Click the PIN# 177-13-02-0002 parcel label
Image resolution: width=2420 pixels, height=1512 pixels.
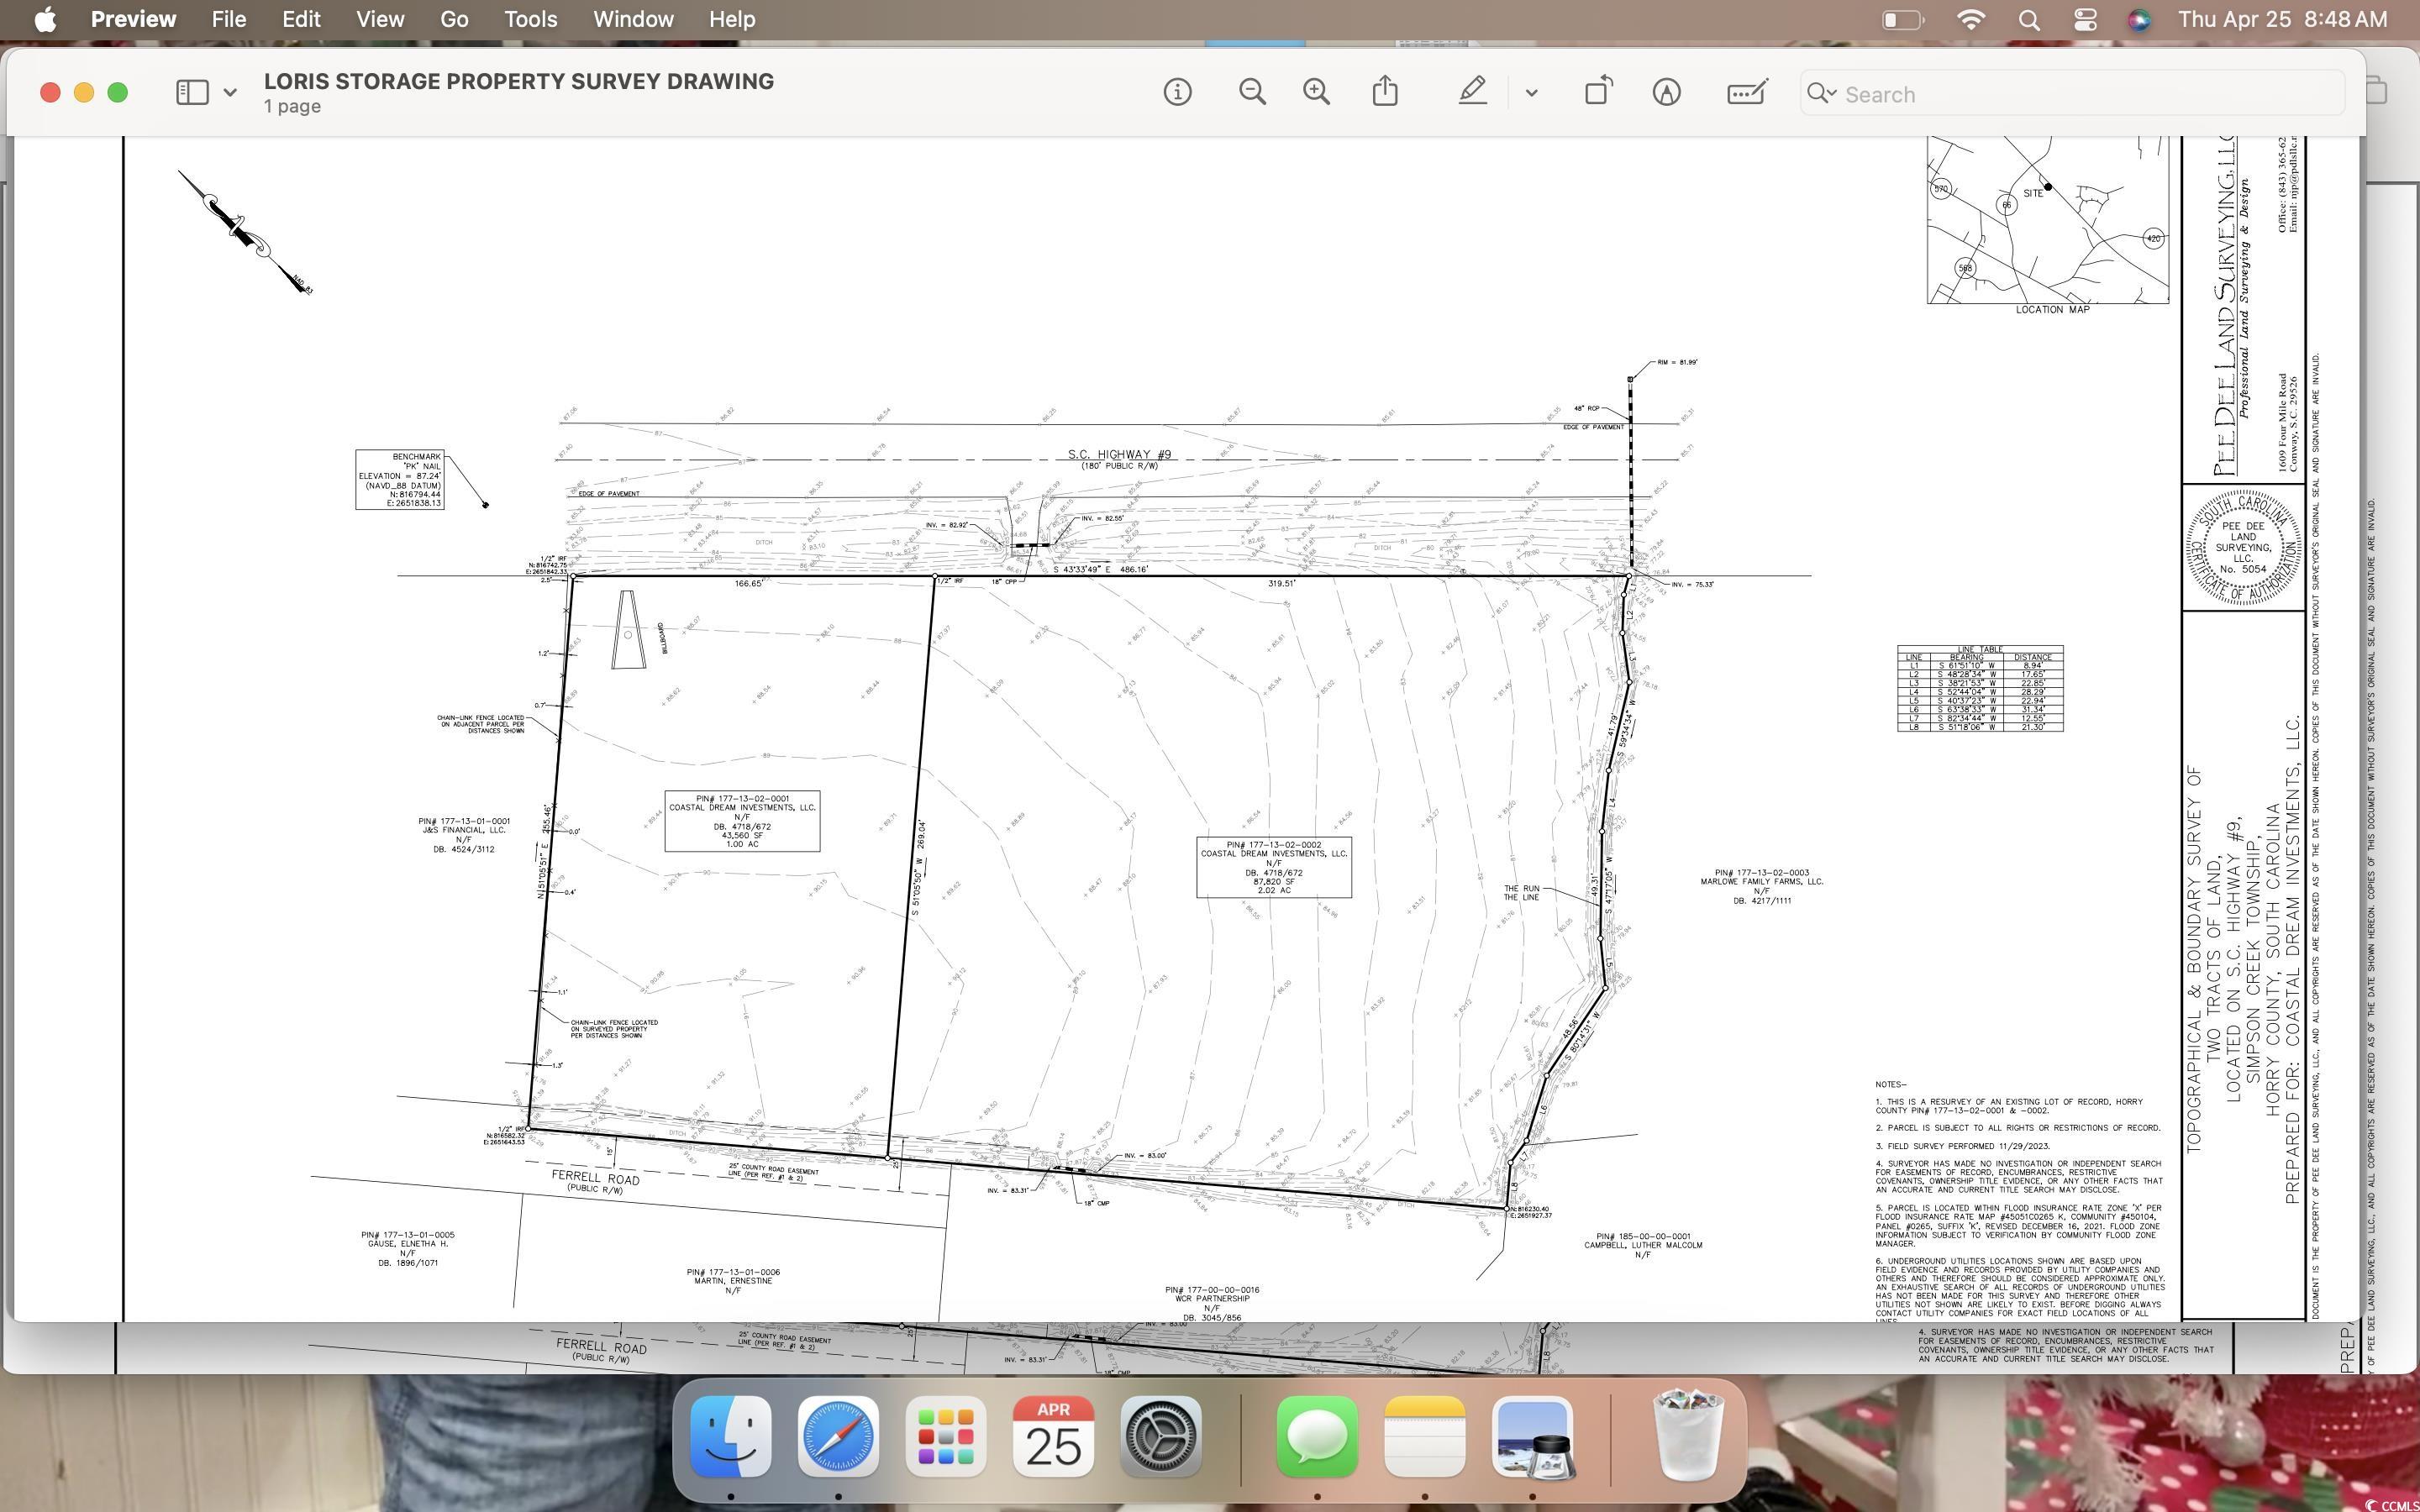point(1274,867)
